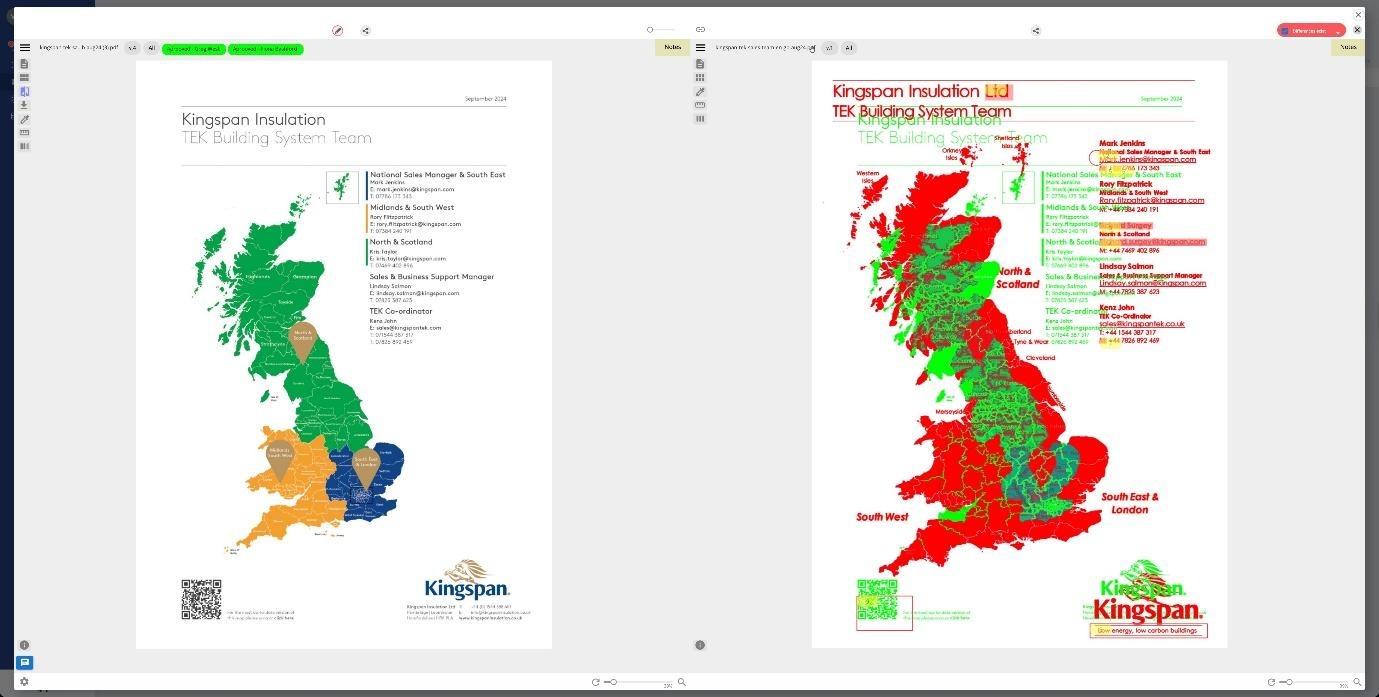
Task: Click the first green Approved status badge
Action: pos(194,48)
